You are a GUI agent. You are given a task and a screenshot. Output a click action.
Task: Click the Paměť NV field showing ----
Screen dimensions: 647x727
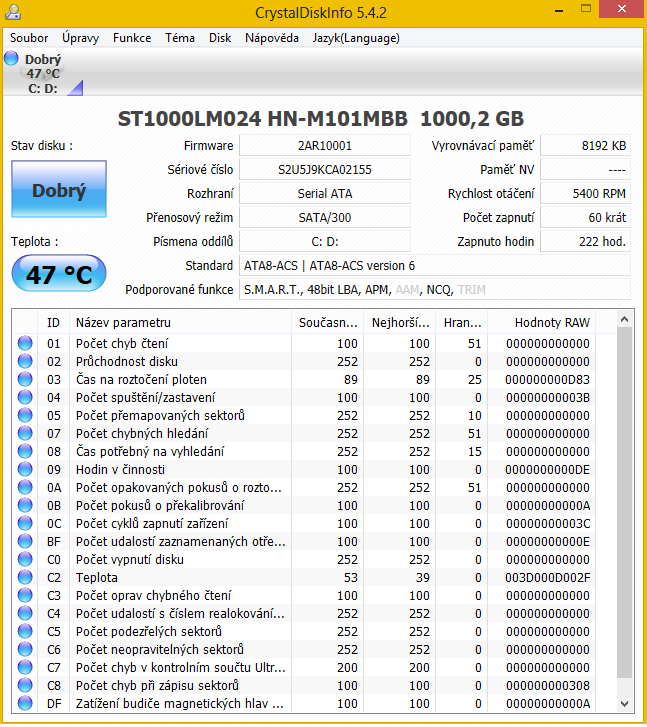coord(585,170)
